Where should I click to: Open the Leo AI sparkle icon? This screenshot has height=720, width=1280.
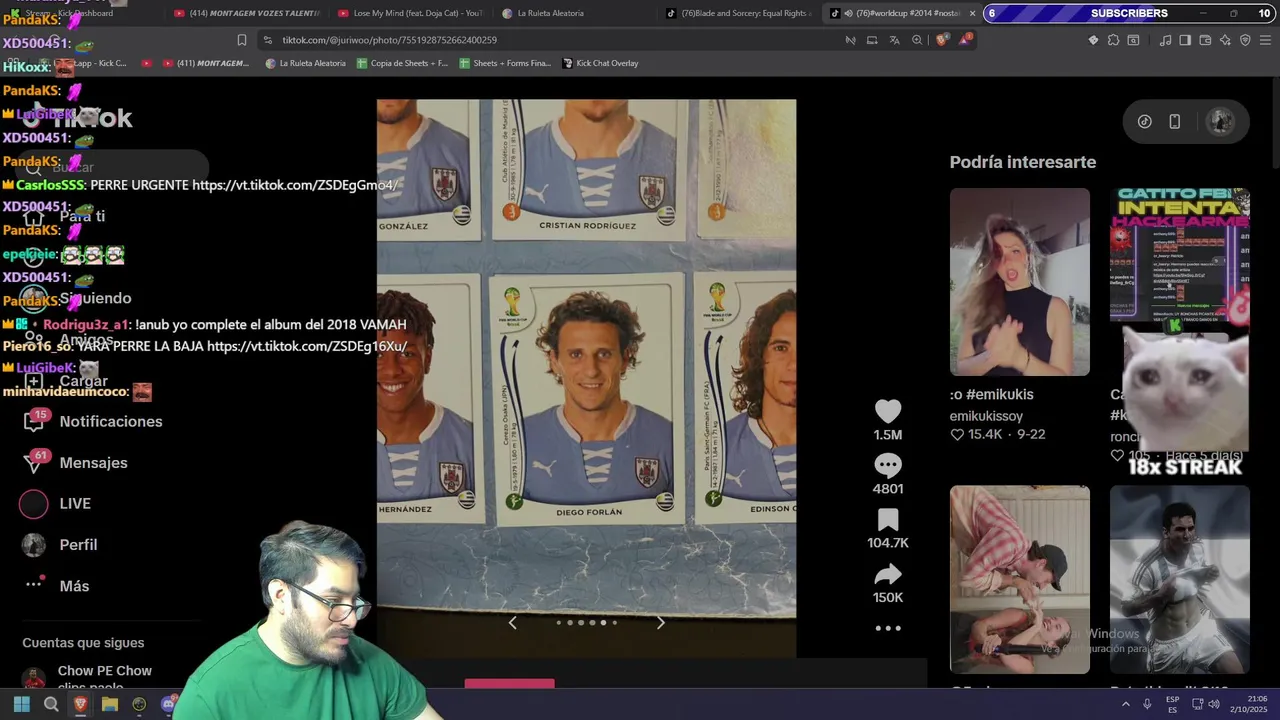pos(1225,40)
